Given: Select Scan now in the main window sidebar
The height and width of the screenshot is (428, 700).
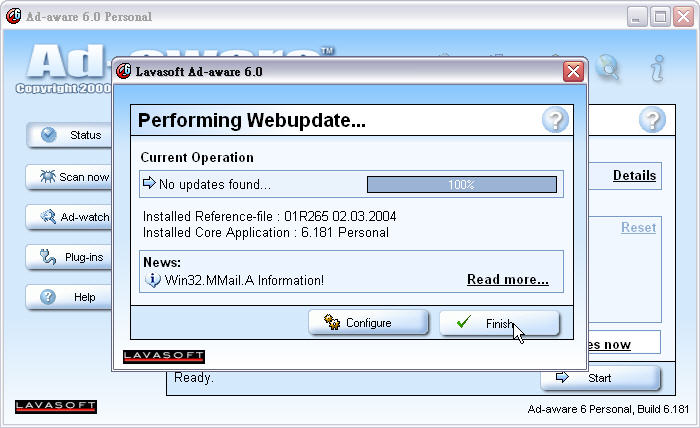Looking at the screenshot, I should (x=69, y=177).
